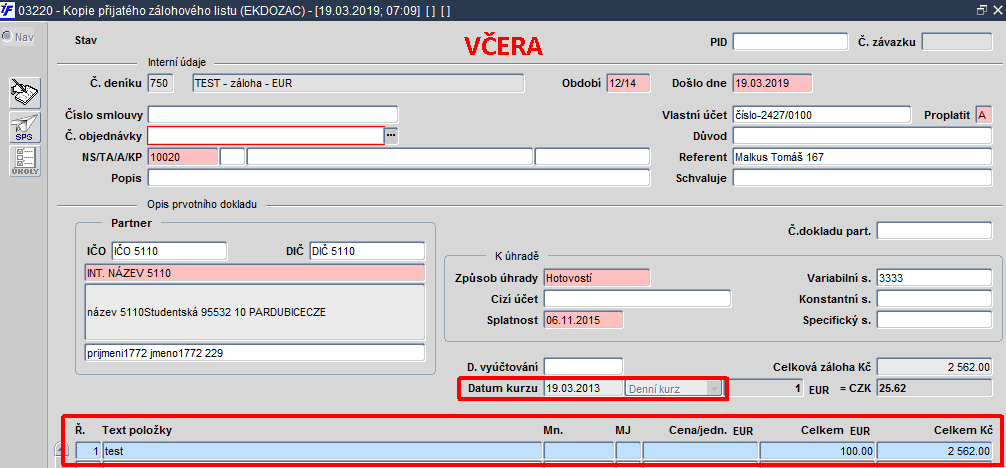Click the row number cell 1
Viewport: 1006px width, 468px height.
pyautogui.click(x=88, y=451)
